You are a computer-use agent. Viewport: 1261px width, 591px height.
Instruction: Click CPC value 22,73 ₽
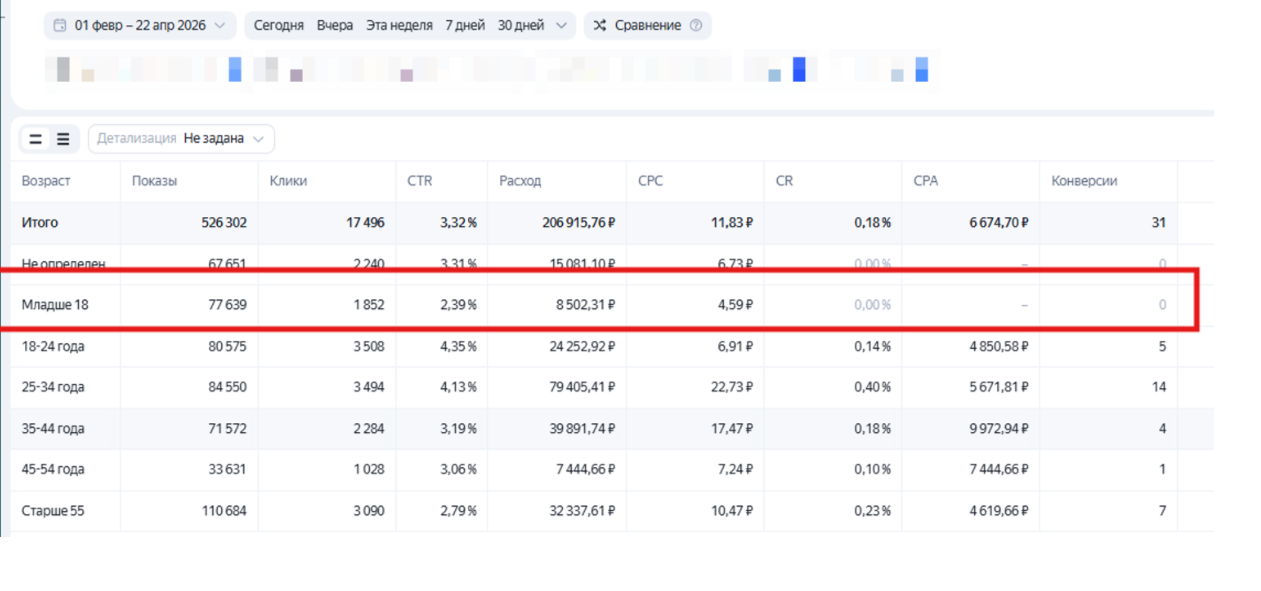[730, 387]
